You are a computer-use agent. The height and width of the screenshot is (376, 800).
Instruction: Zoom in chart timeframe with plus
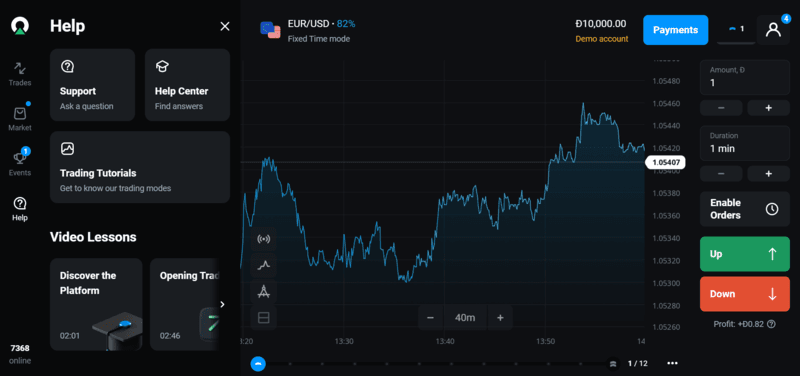coord(500,318)
